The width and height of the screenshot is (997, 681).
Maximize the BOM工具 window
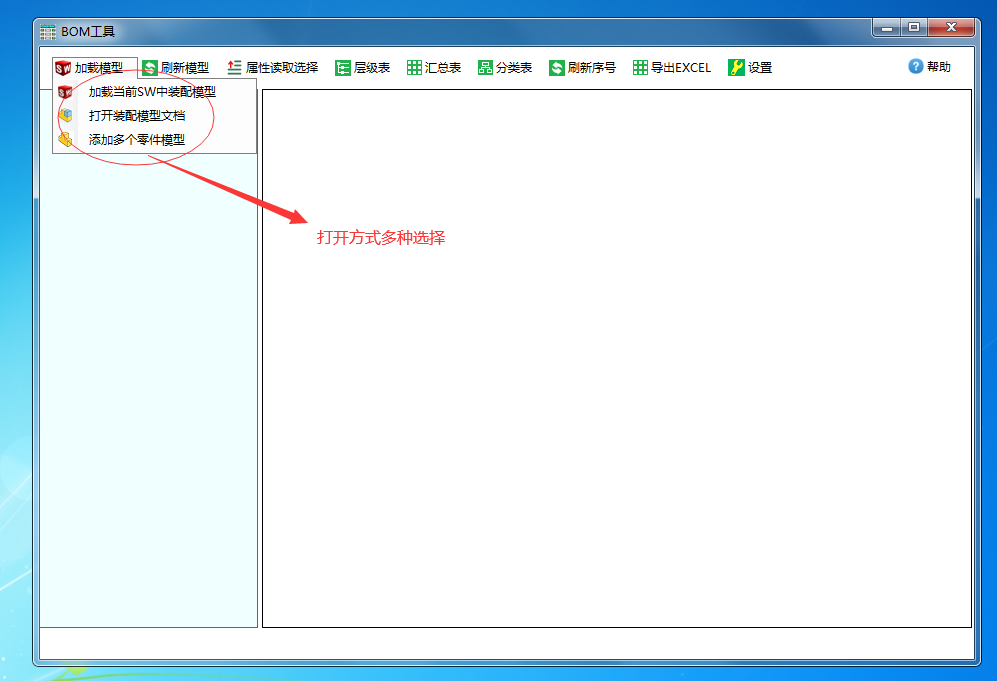point(914,27)
